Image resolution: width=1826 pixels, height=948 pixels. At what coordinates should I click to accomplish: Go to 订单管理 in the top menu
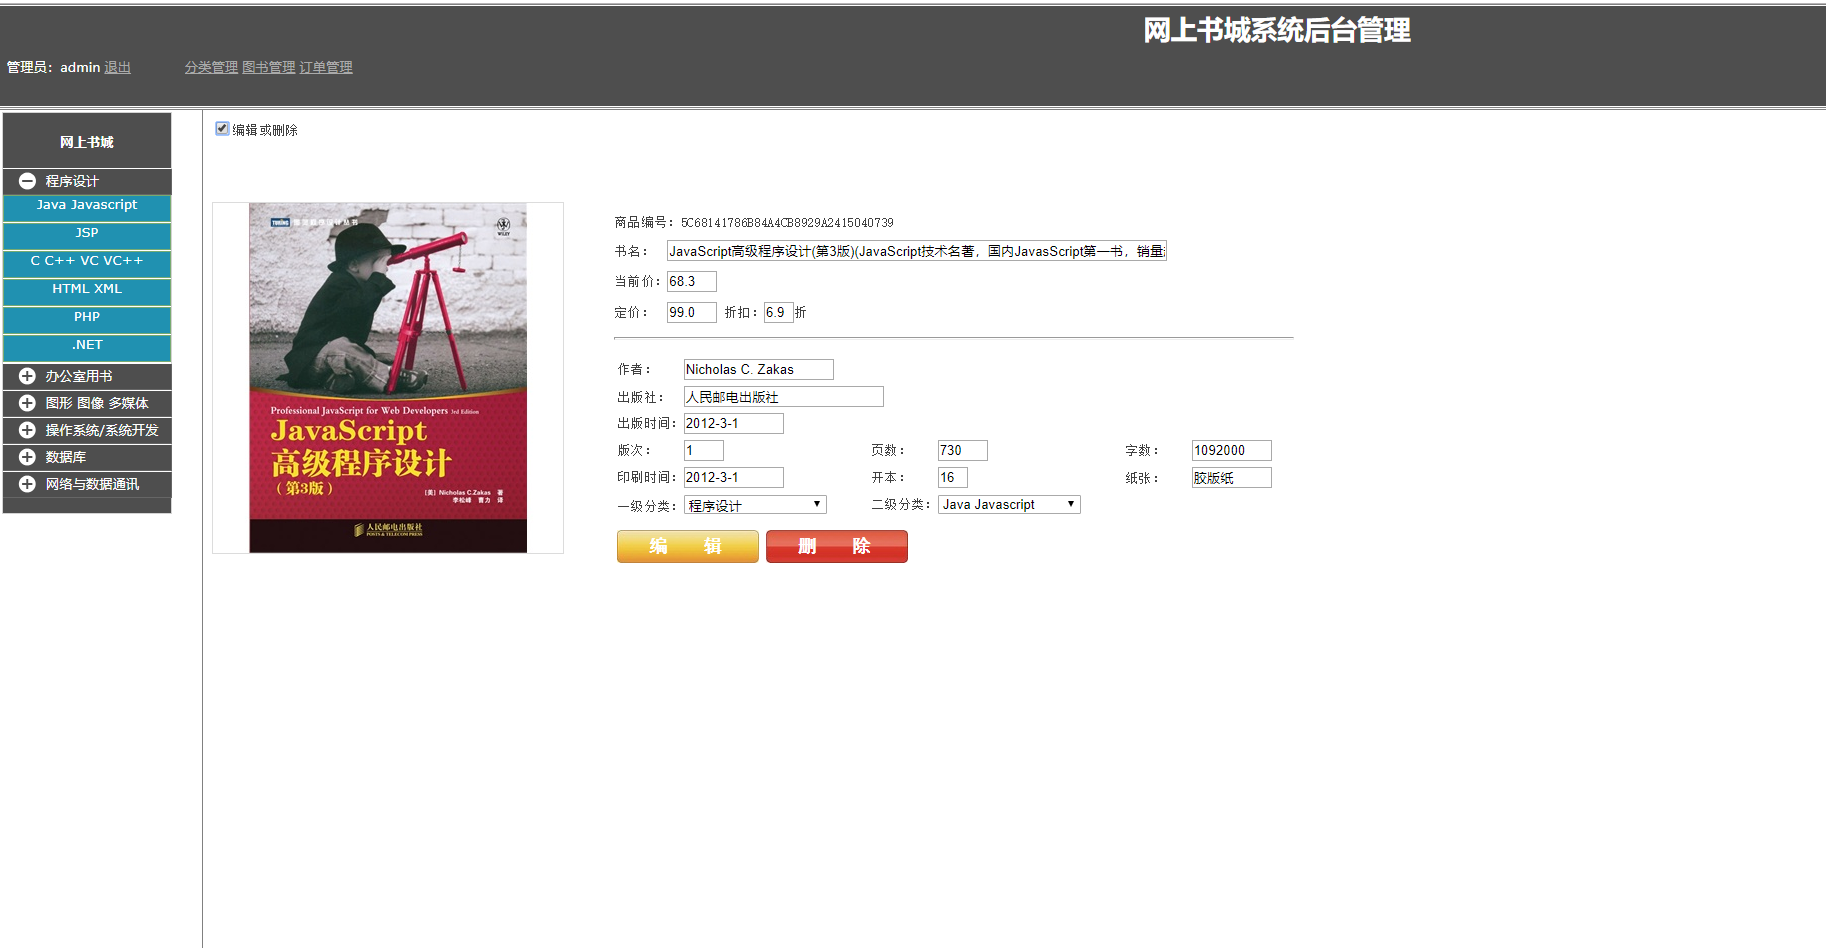(324, 67)
